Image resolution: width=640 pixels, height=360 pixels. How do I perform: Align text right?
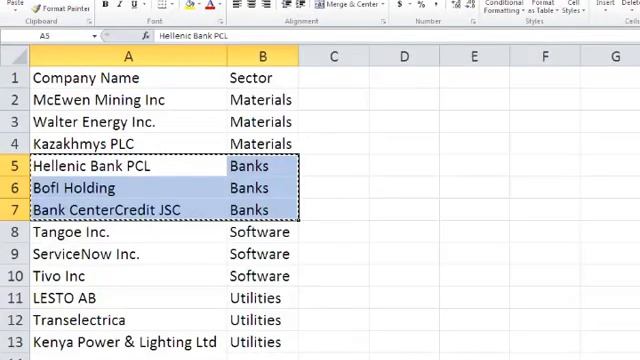(x=266, y=4)
